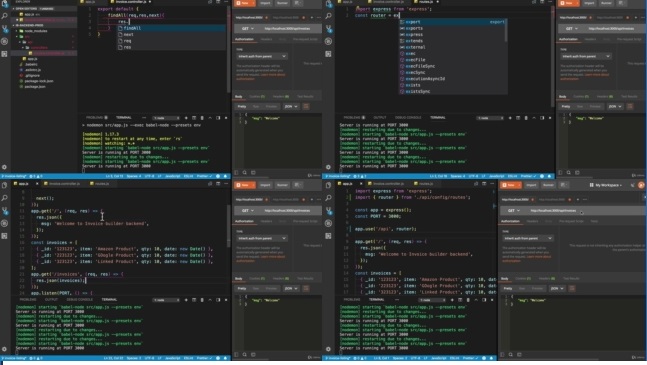The width and height of the screenshot is (647, 365).
Task: Open package.json from the Explorer tree
Action: point(35,87)
